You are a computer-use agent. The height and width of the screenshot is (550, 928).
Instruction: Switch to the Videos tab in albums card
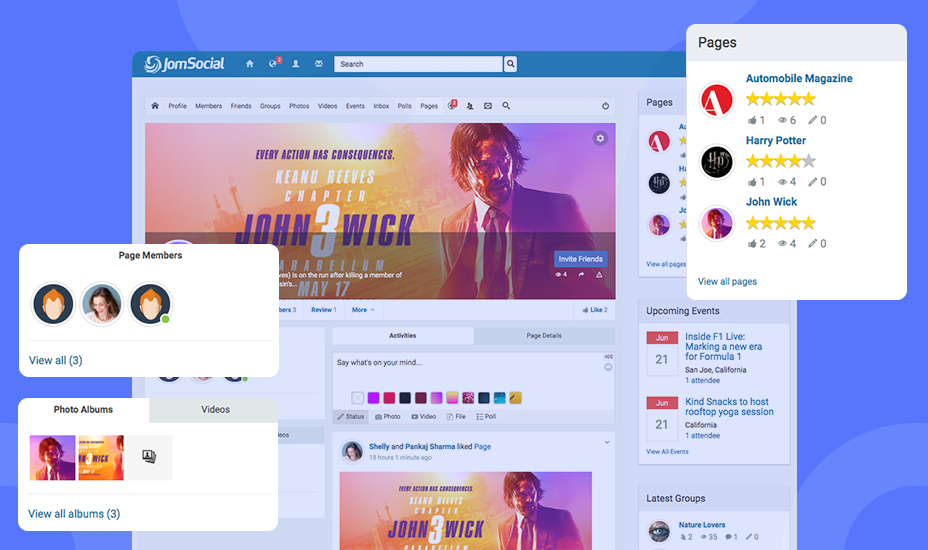coord(215,410)
